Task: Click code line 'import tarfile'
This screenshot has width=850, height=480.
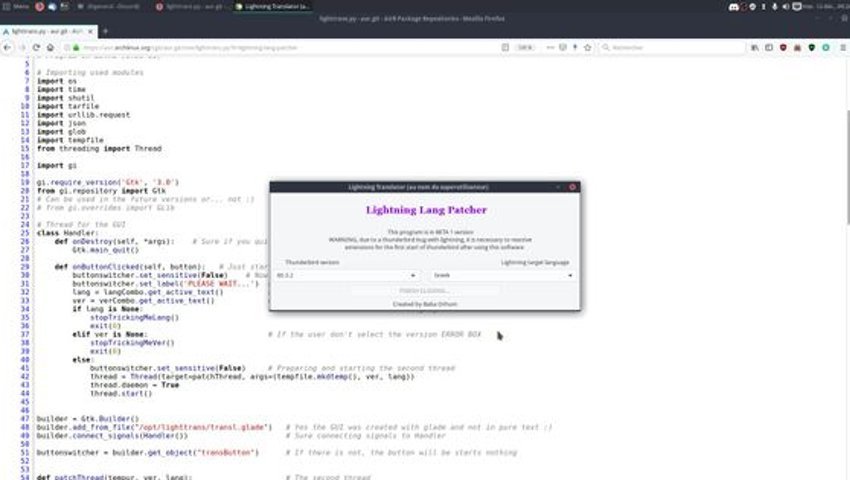Action: coord(68,106)
